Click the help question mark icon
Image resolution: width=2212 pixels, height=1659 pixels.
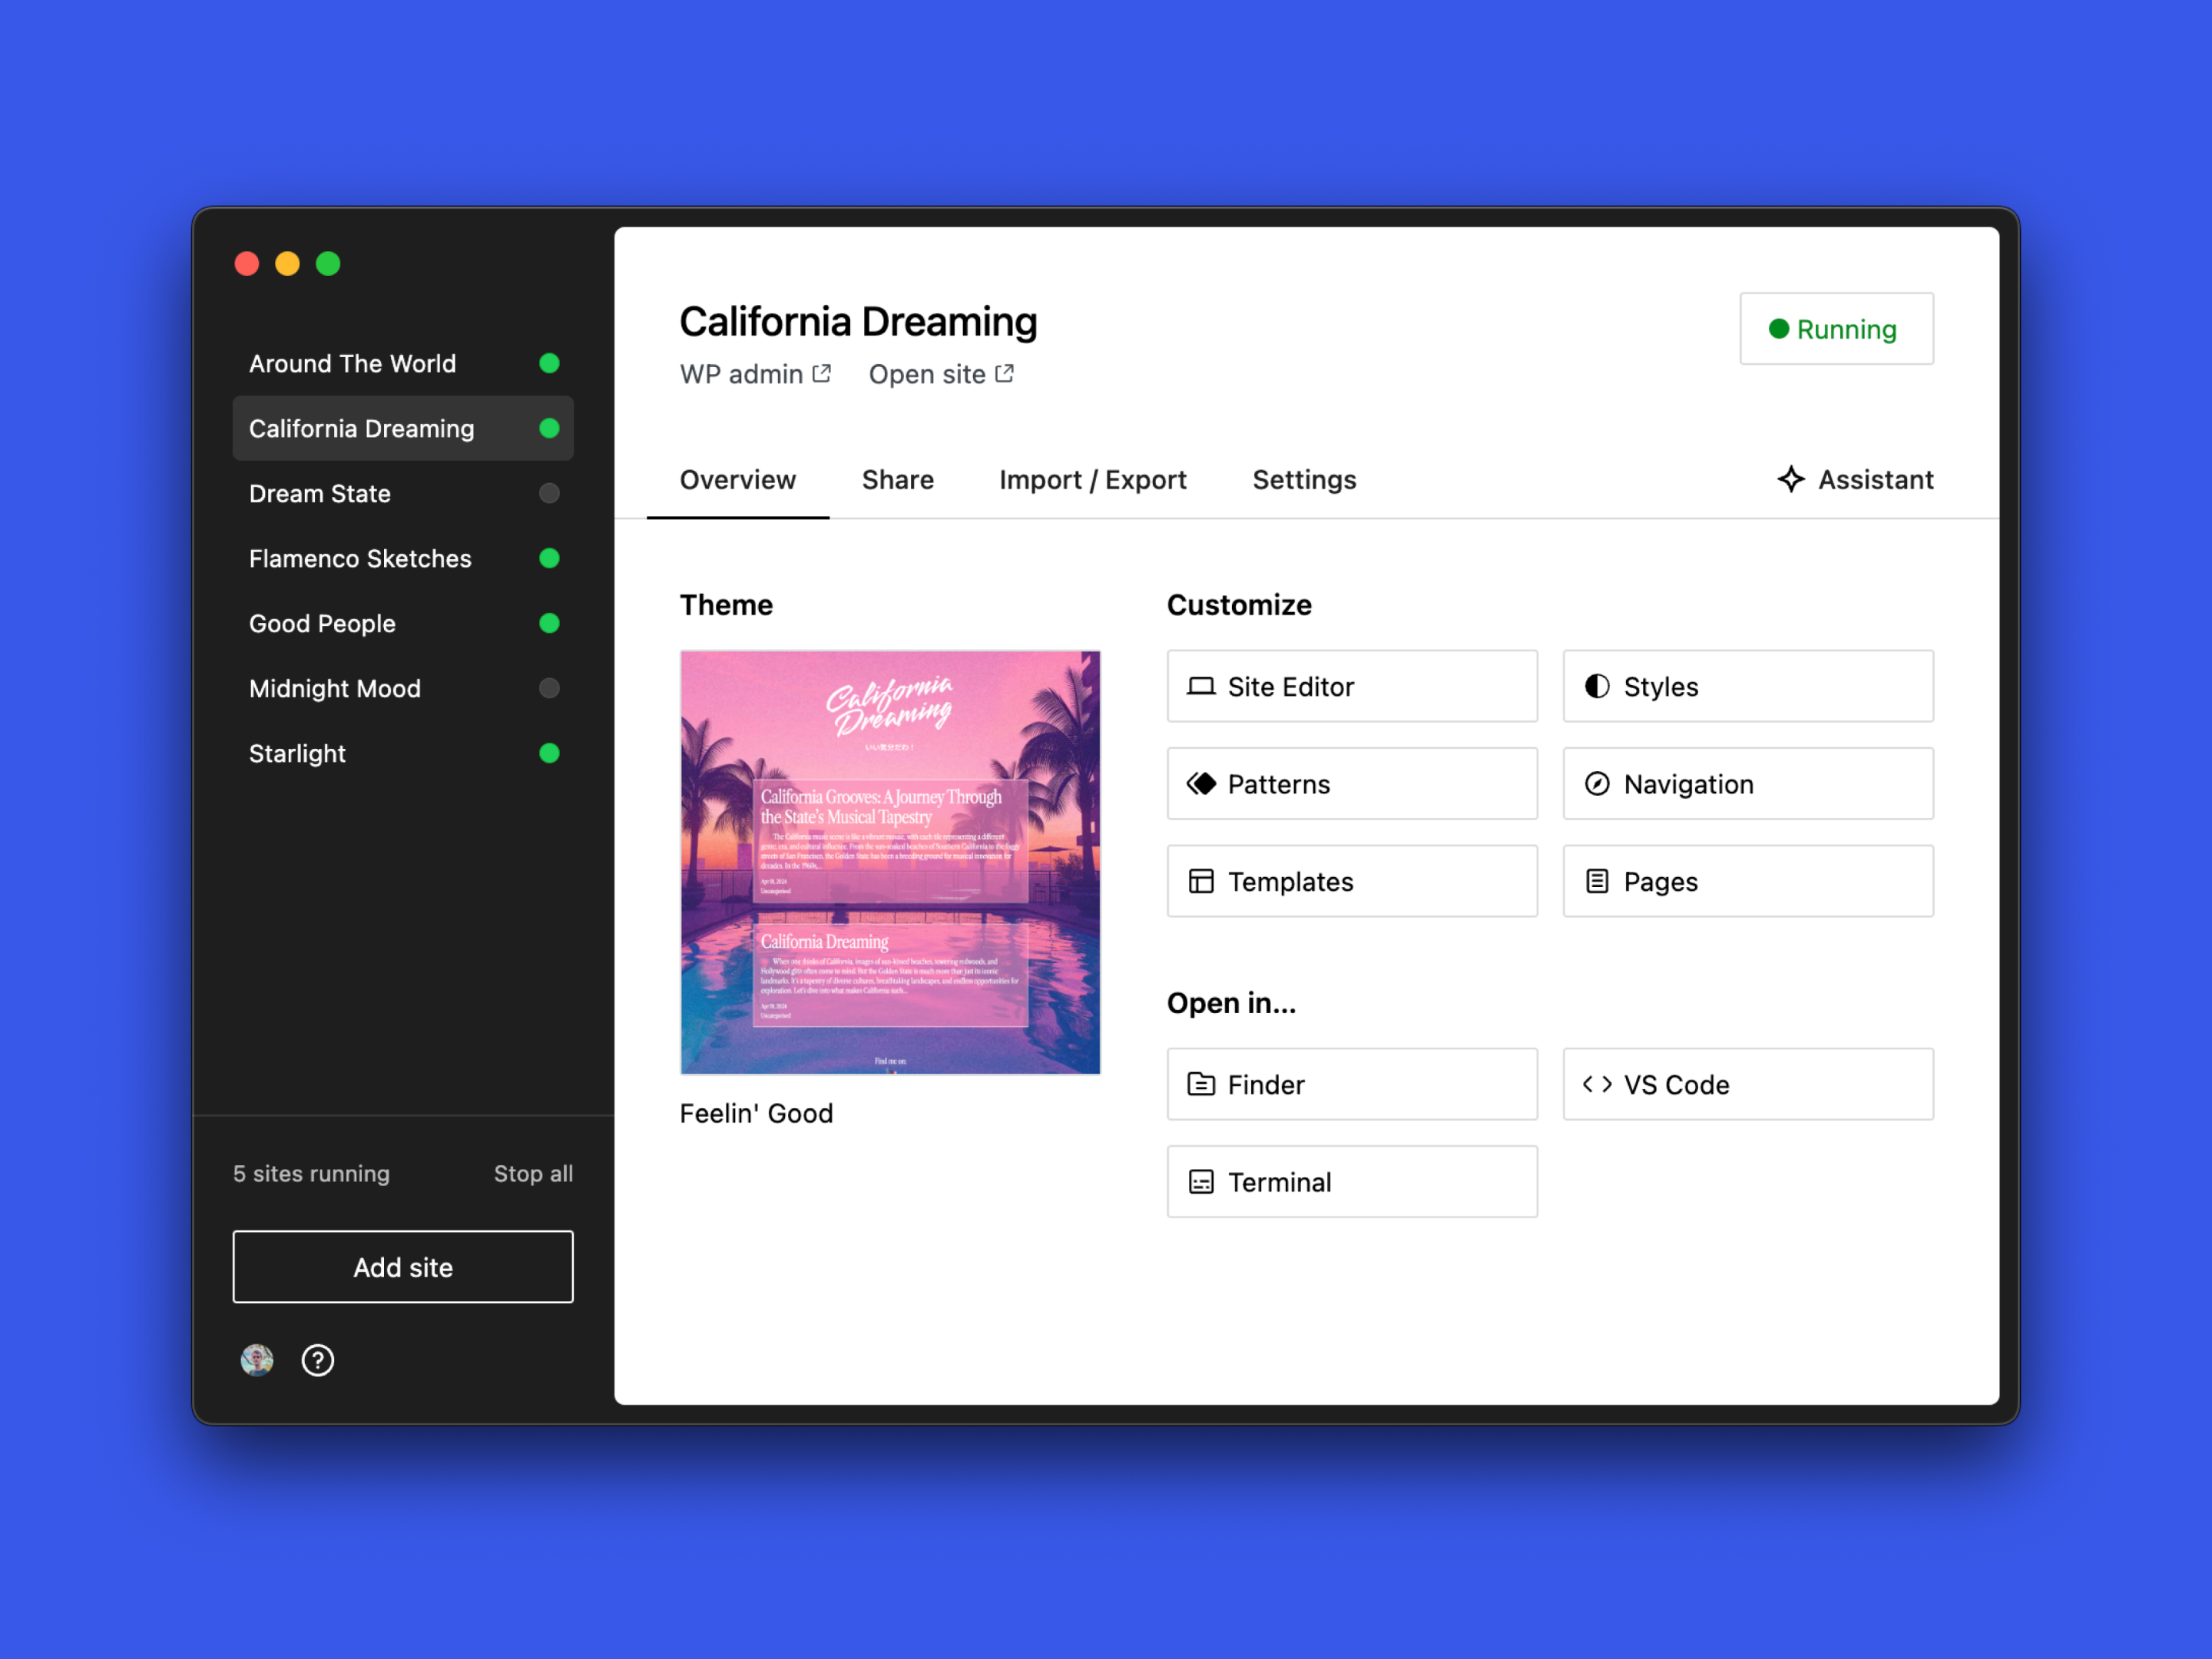317,1360
